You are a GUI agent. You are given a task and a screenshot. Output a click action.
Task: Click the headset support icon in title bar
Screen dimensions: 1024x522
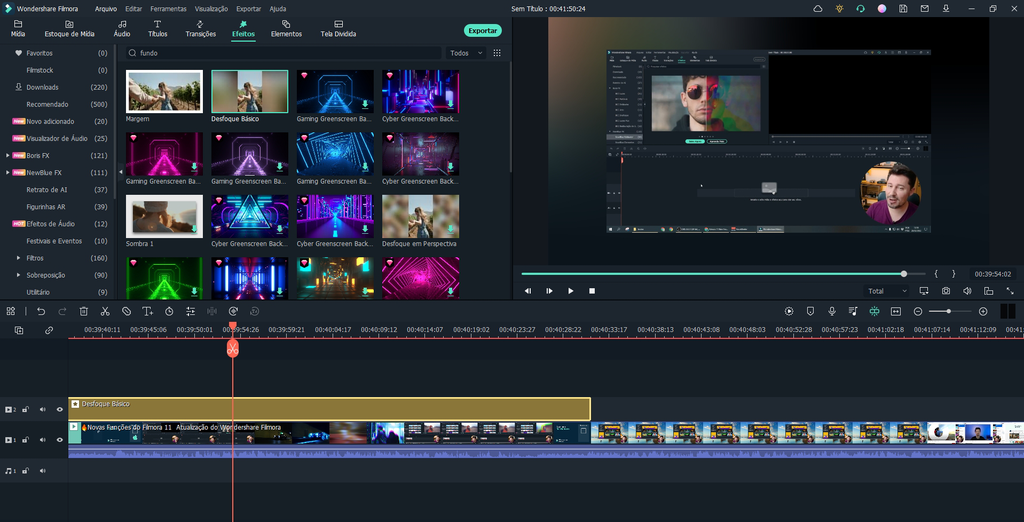tap(861, 8)
